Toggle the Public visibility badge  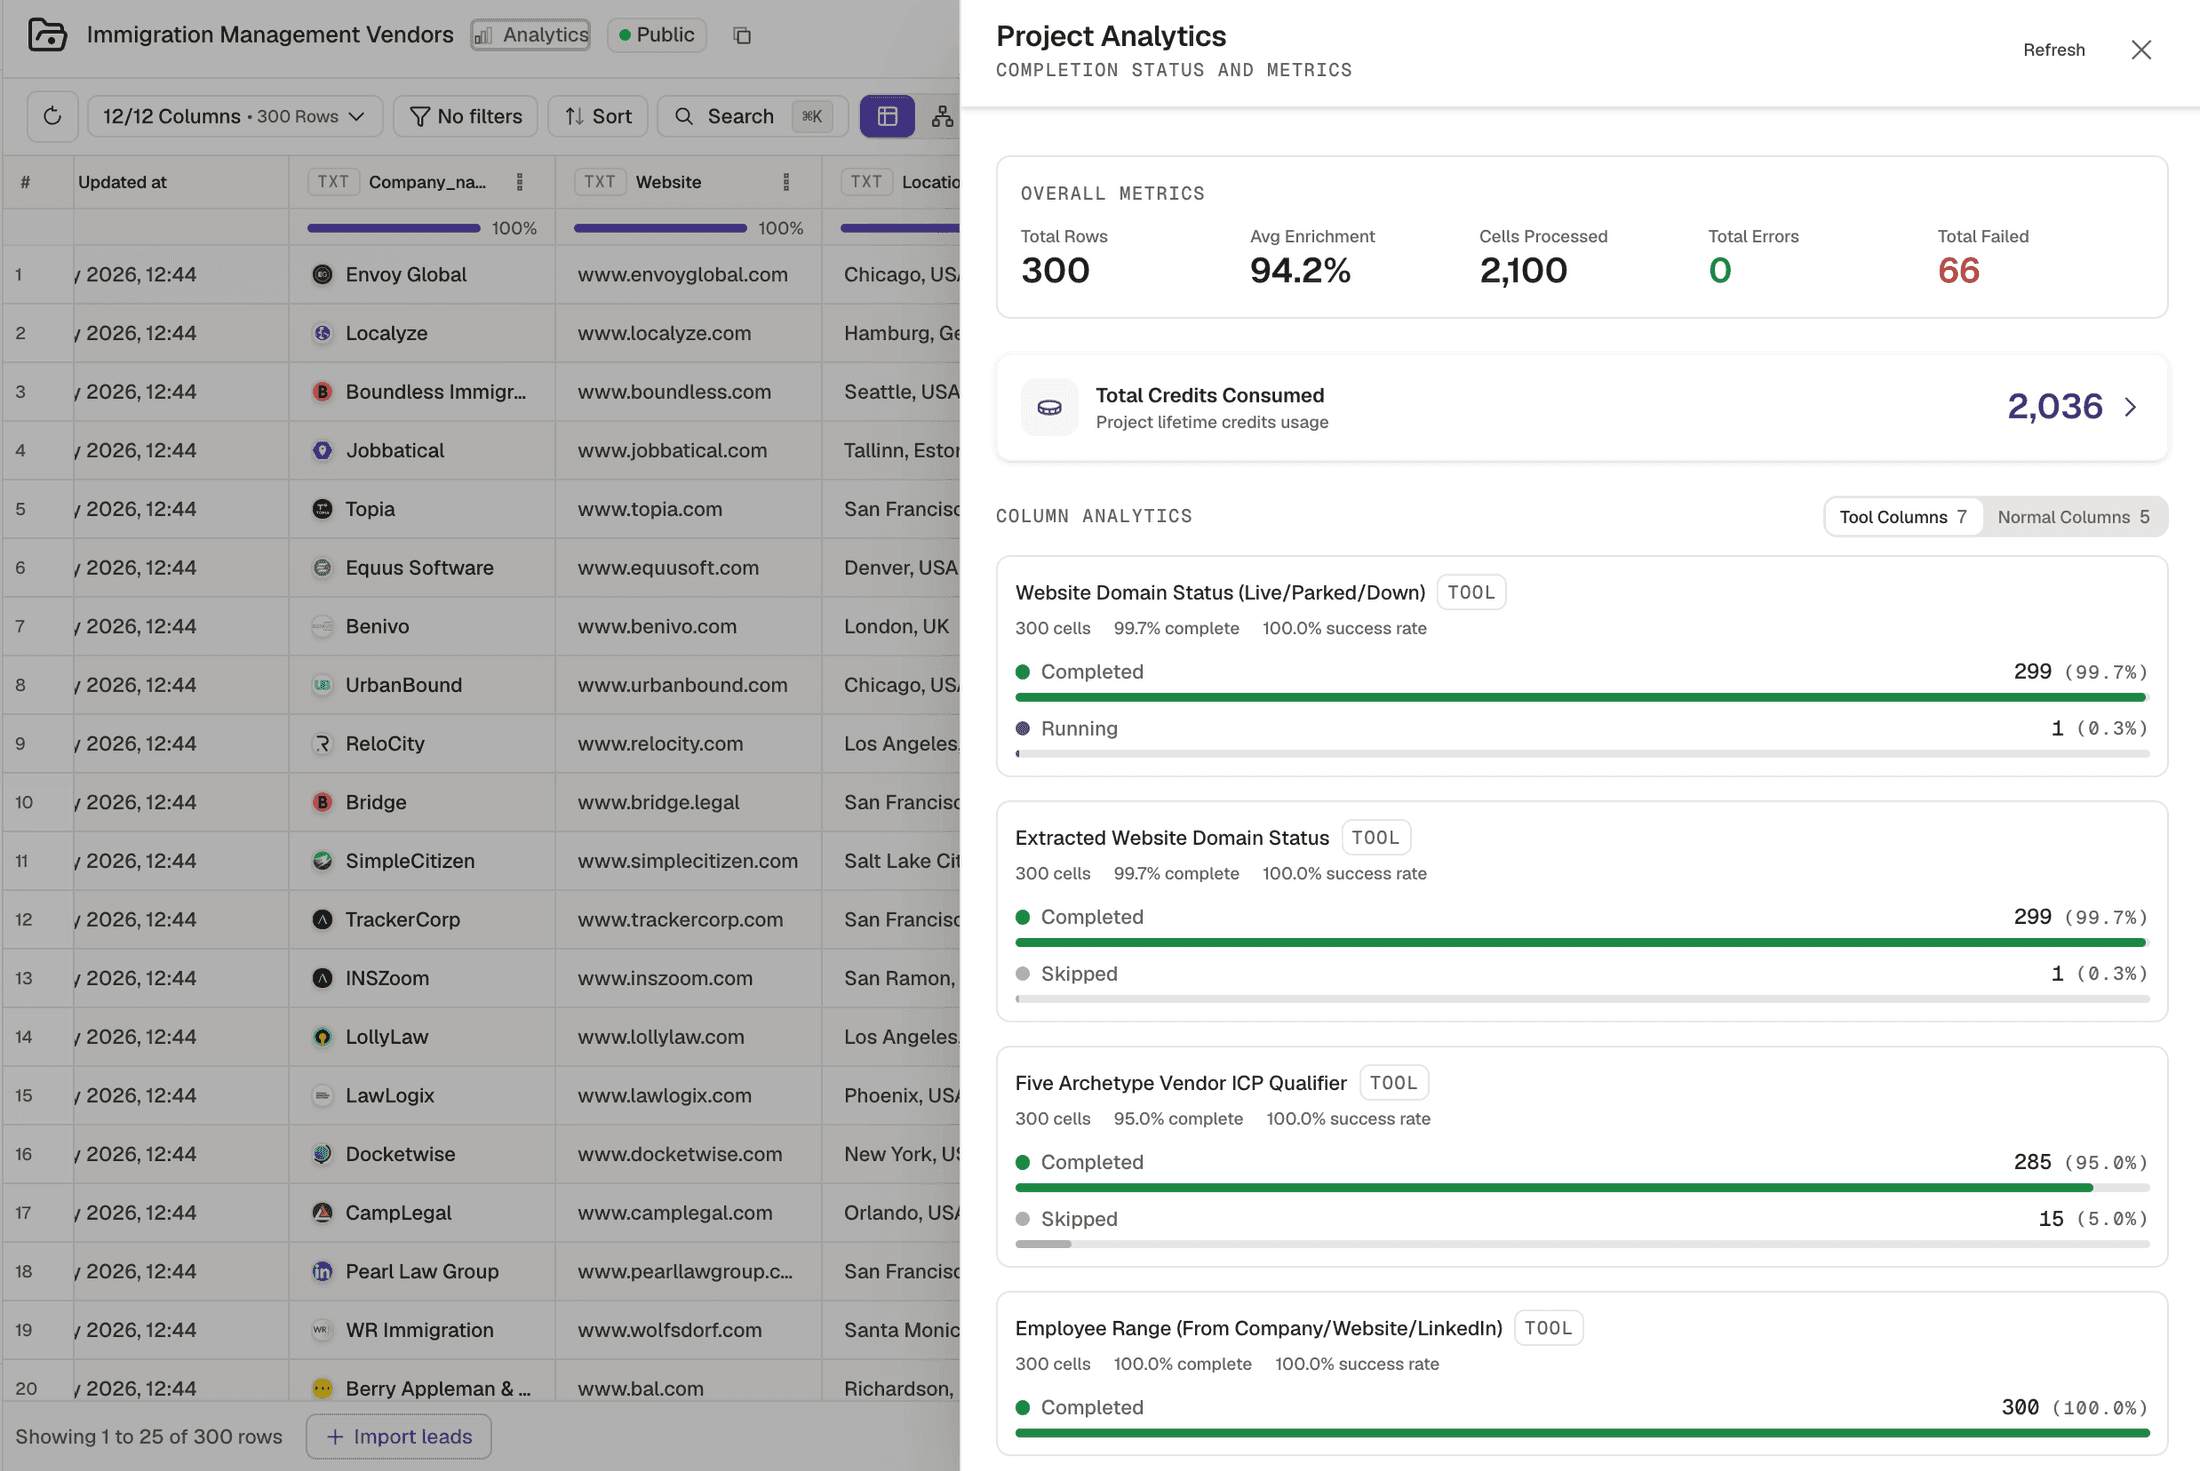[657, 35]
